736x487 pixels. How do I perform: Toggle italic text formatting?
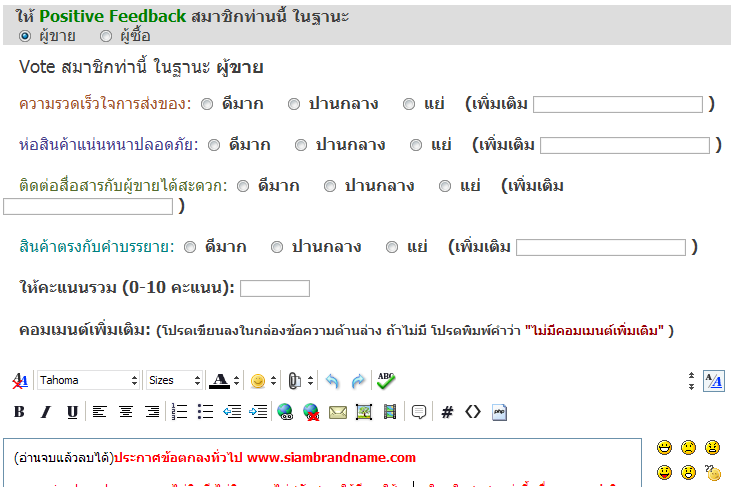click(x=45, y=411)
